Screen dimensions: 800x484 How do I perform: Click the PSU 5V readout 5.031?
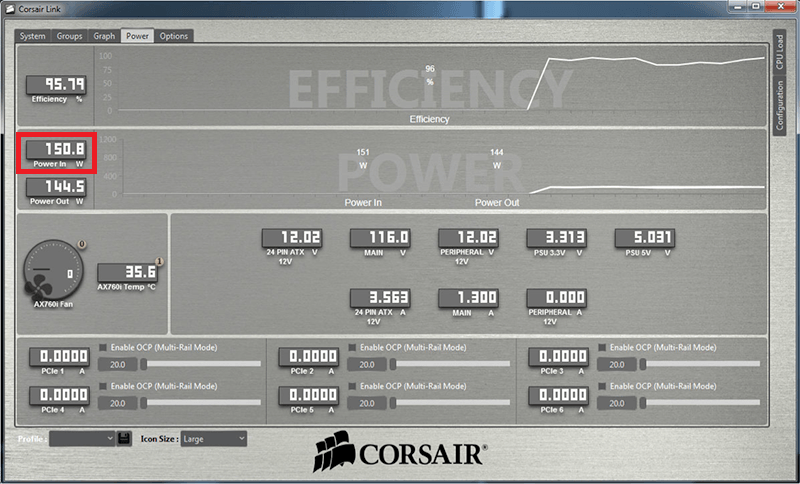click(x=645, y=238)
